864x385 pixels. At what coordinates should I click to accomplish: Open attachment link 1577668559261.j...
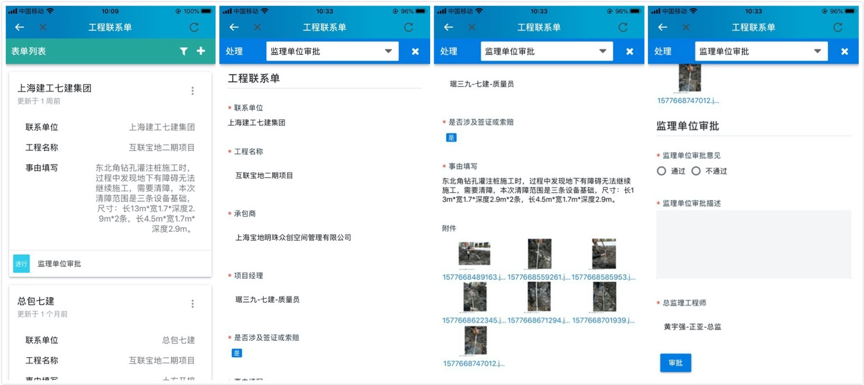click(x=539, y=277)
